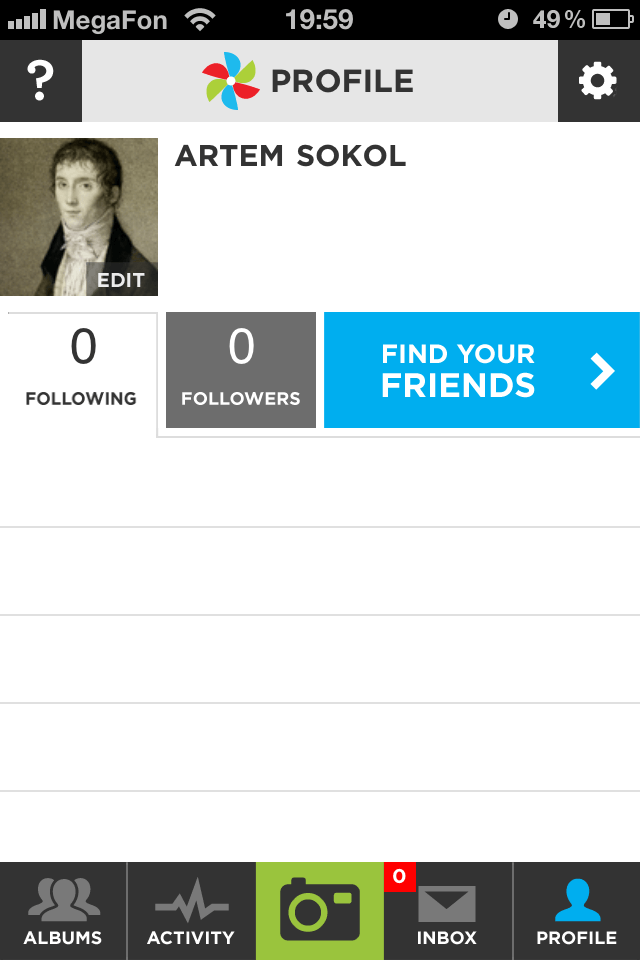
Task: Tap the chevron arrow on Find Your Friends
Action: pos(603,370)
